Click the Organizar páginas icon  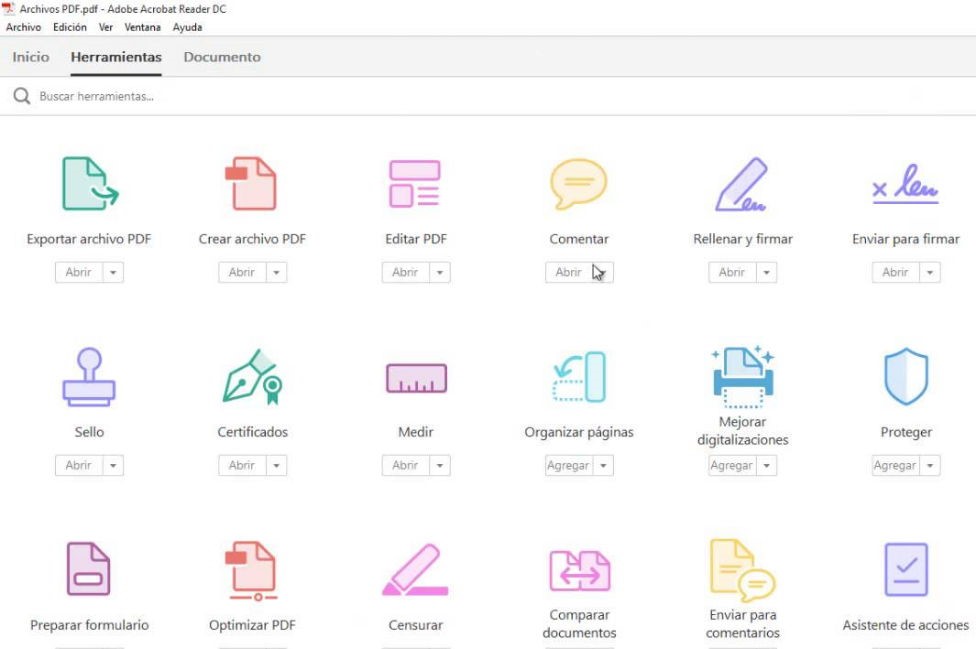(x=579, y=377)
